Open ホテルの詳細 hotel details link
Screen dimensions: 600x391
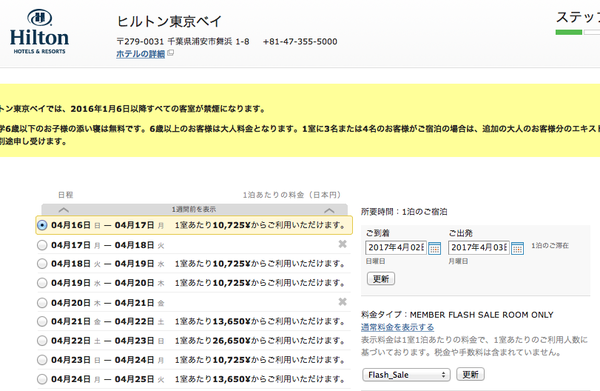tap(140, 54)
